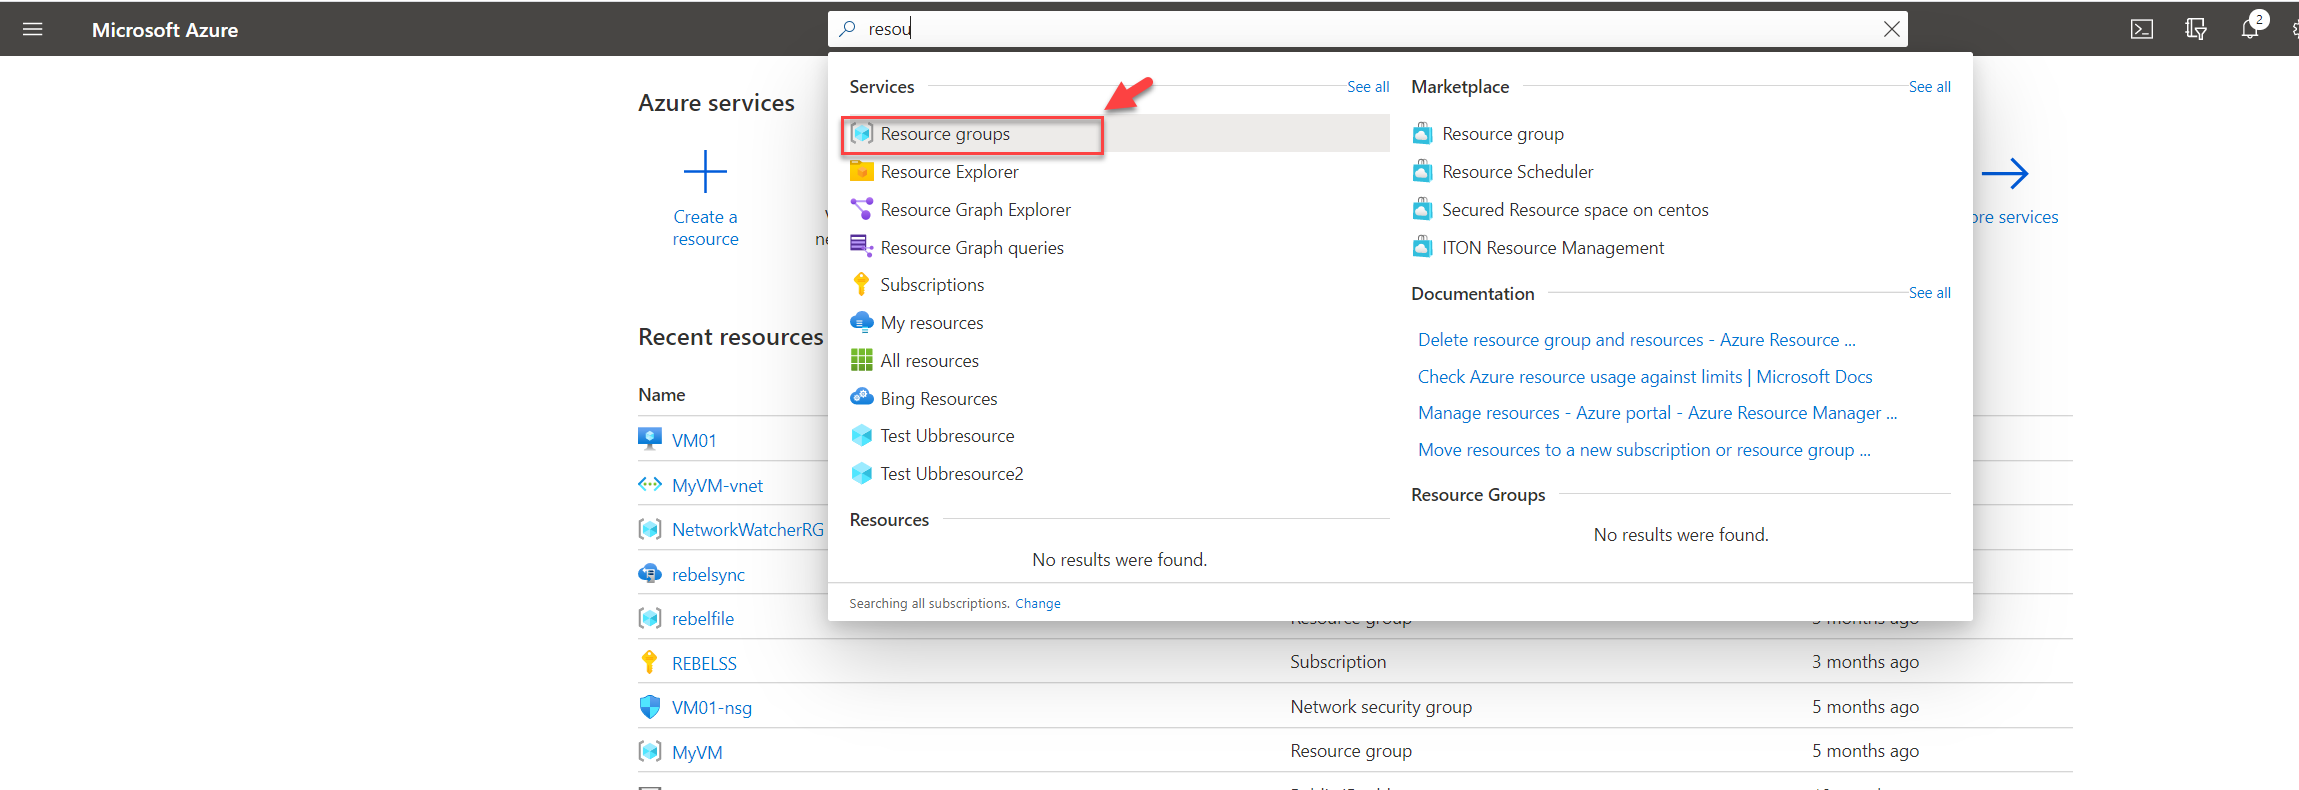
Task: Open REBELSS subscription resource
Action: 704,664
